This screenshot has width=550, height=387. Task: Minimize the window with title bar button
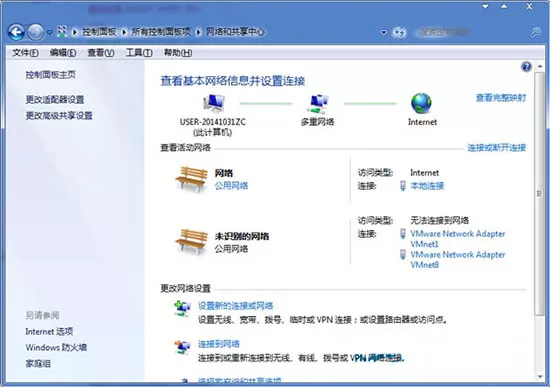coord(485,6)
